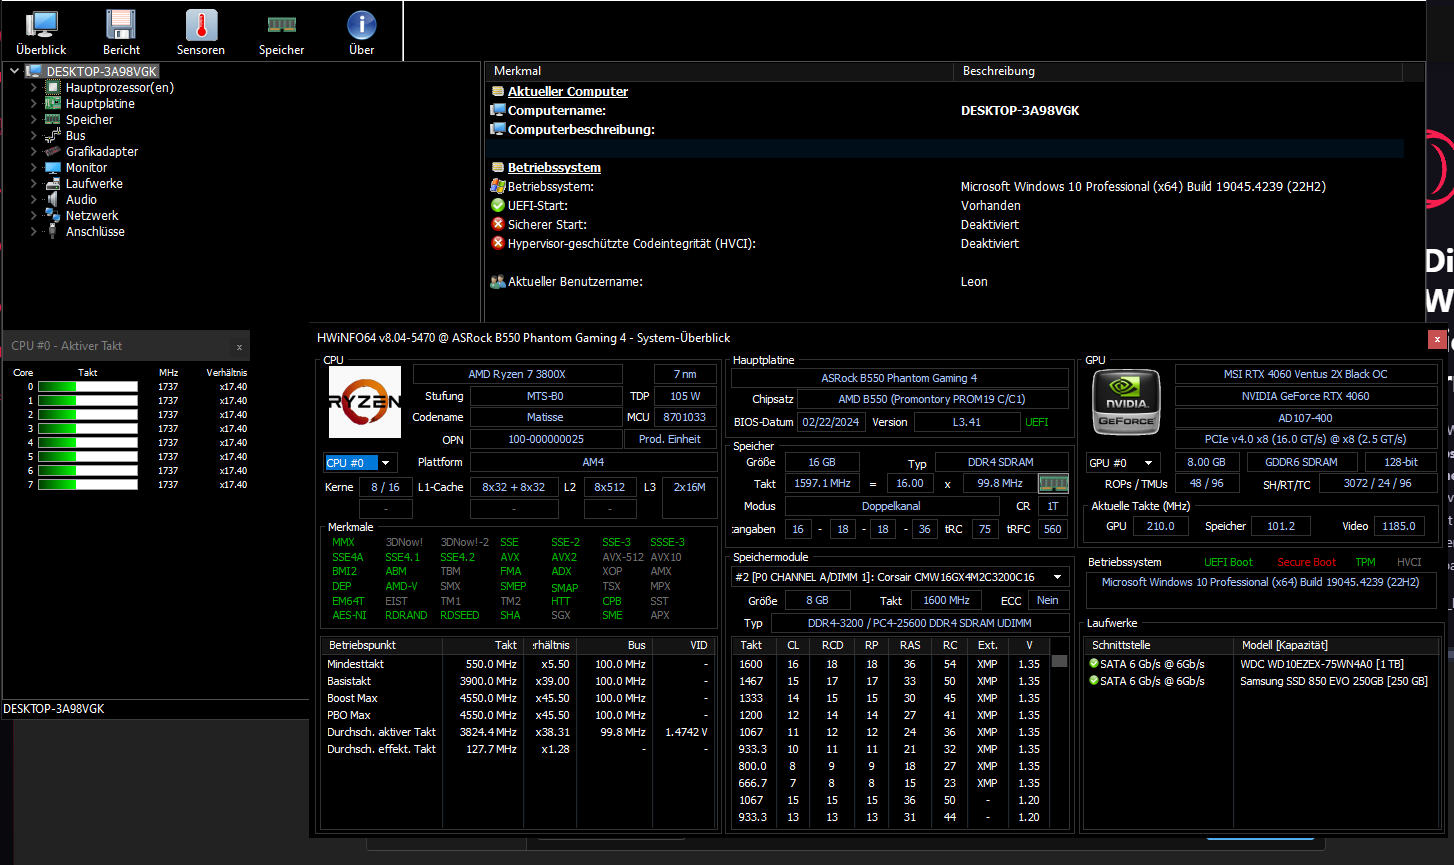
Task: Select Netzwerk in the tree
Action: point(92,216)
